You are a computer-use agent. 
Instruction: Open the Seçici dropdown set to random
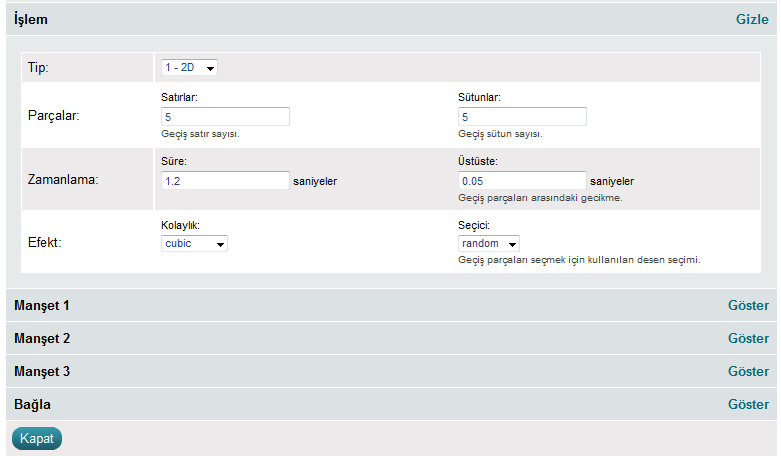pyautogui.click(x=488, y=243)
